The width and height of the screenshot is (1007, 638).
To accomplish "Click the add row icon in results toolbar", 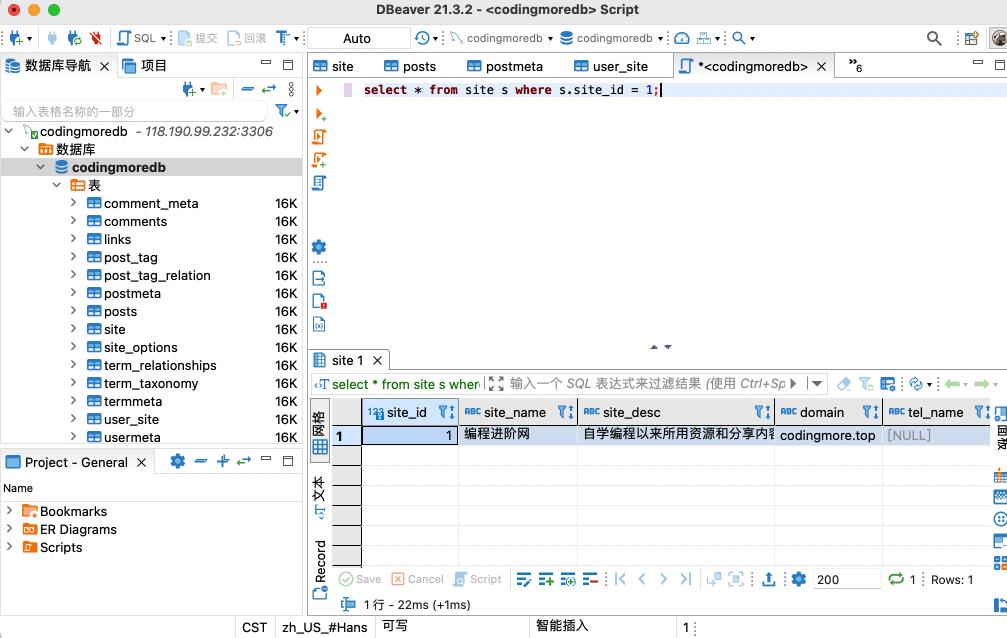I will tap(546, 579).
